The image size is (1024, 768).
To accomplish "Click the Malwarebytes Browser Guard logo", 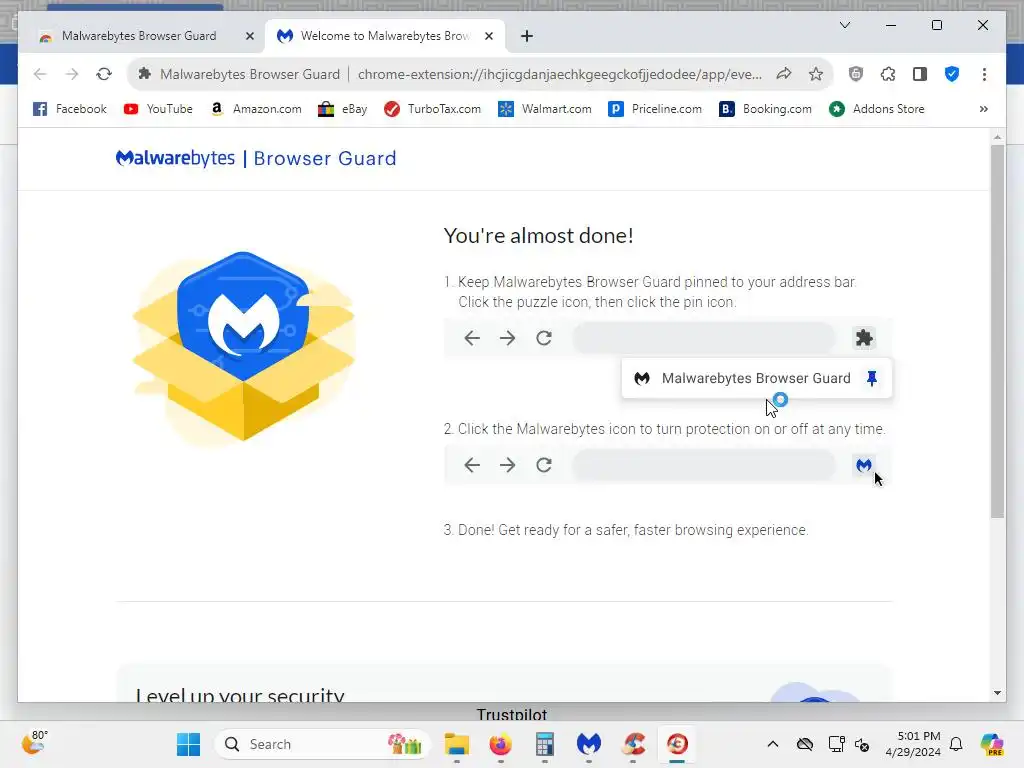I will [x=256, y=158].
